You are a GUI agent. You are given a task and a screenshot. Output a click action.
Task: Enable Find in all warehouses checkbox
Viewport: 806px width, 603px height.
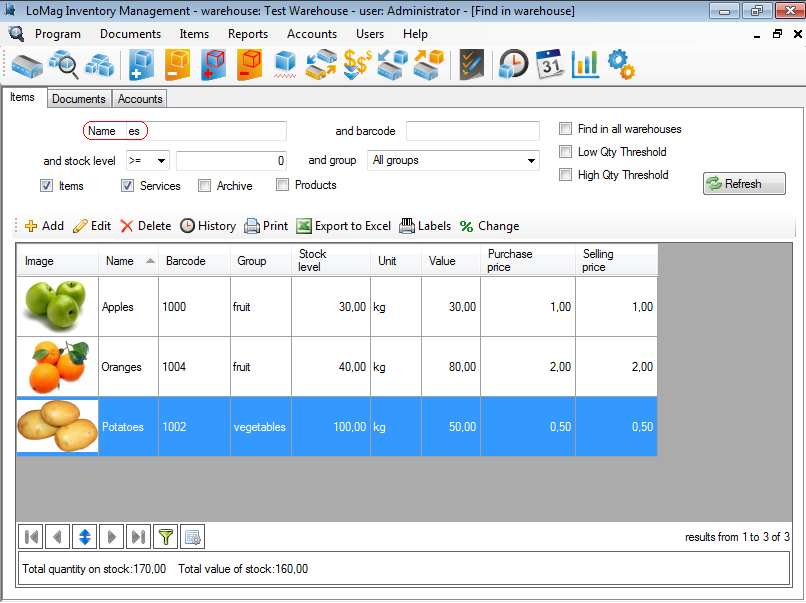click(x=566, y=129)
